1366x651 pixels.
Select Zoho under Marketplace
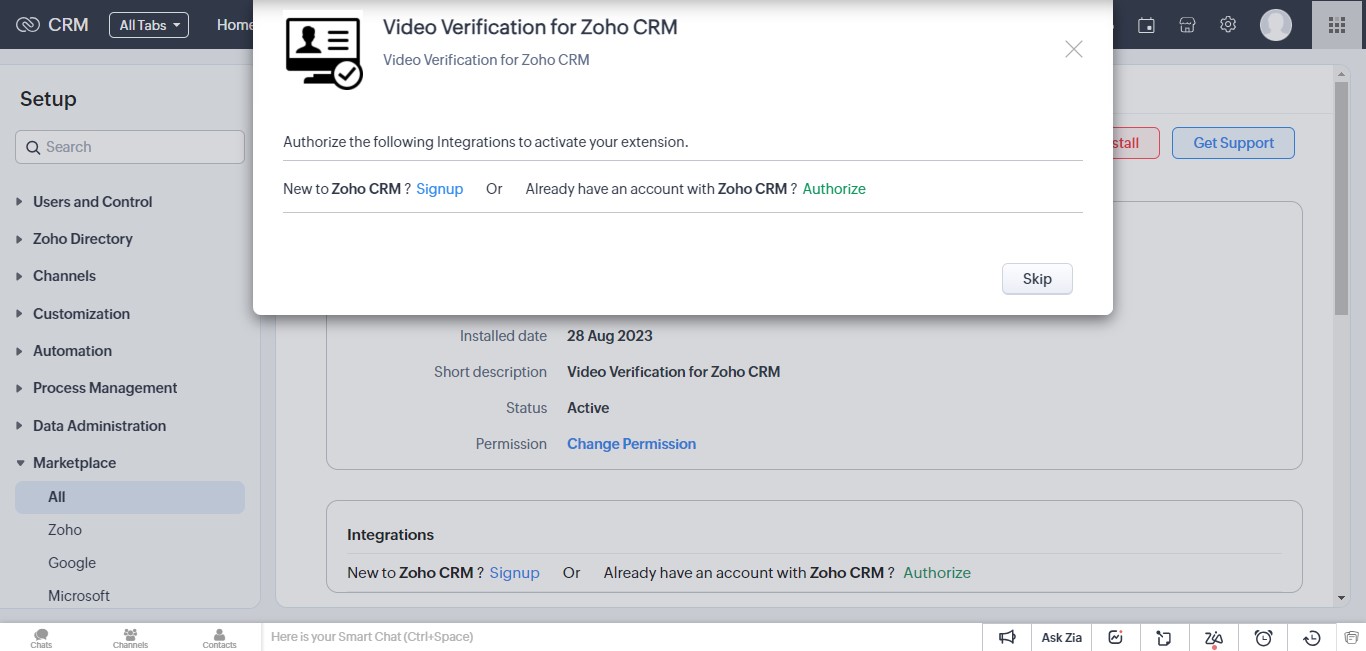click(65, 530)
